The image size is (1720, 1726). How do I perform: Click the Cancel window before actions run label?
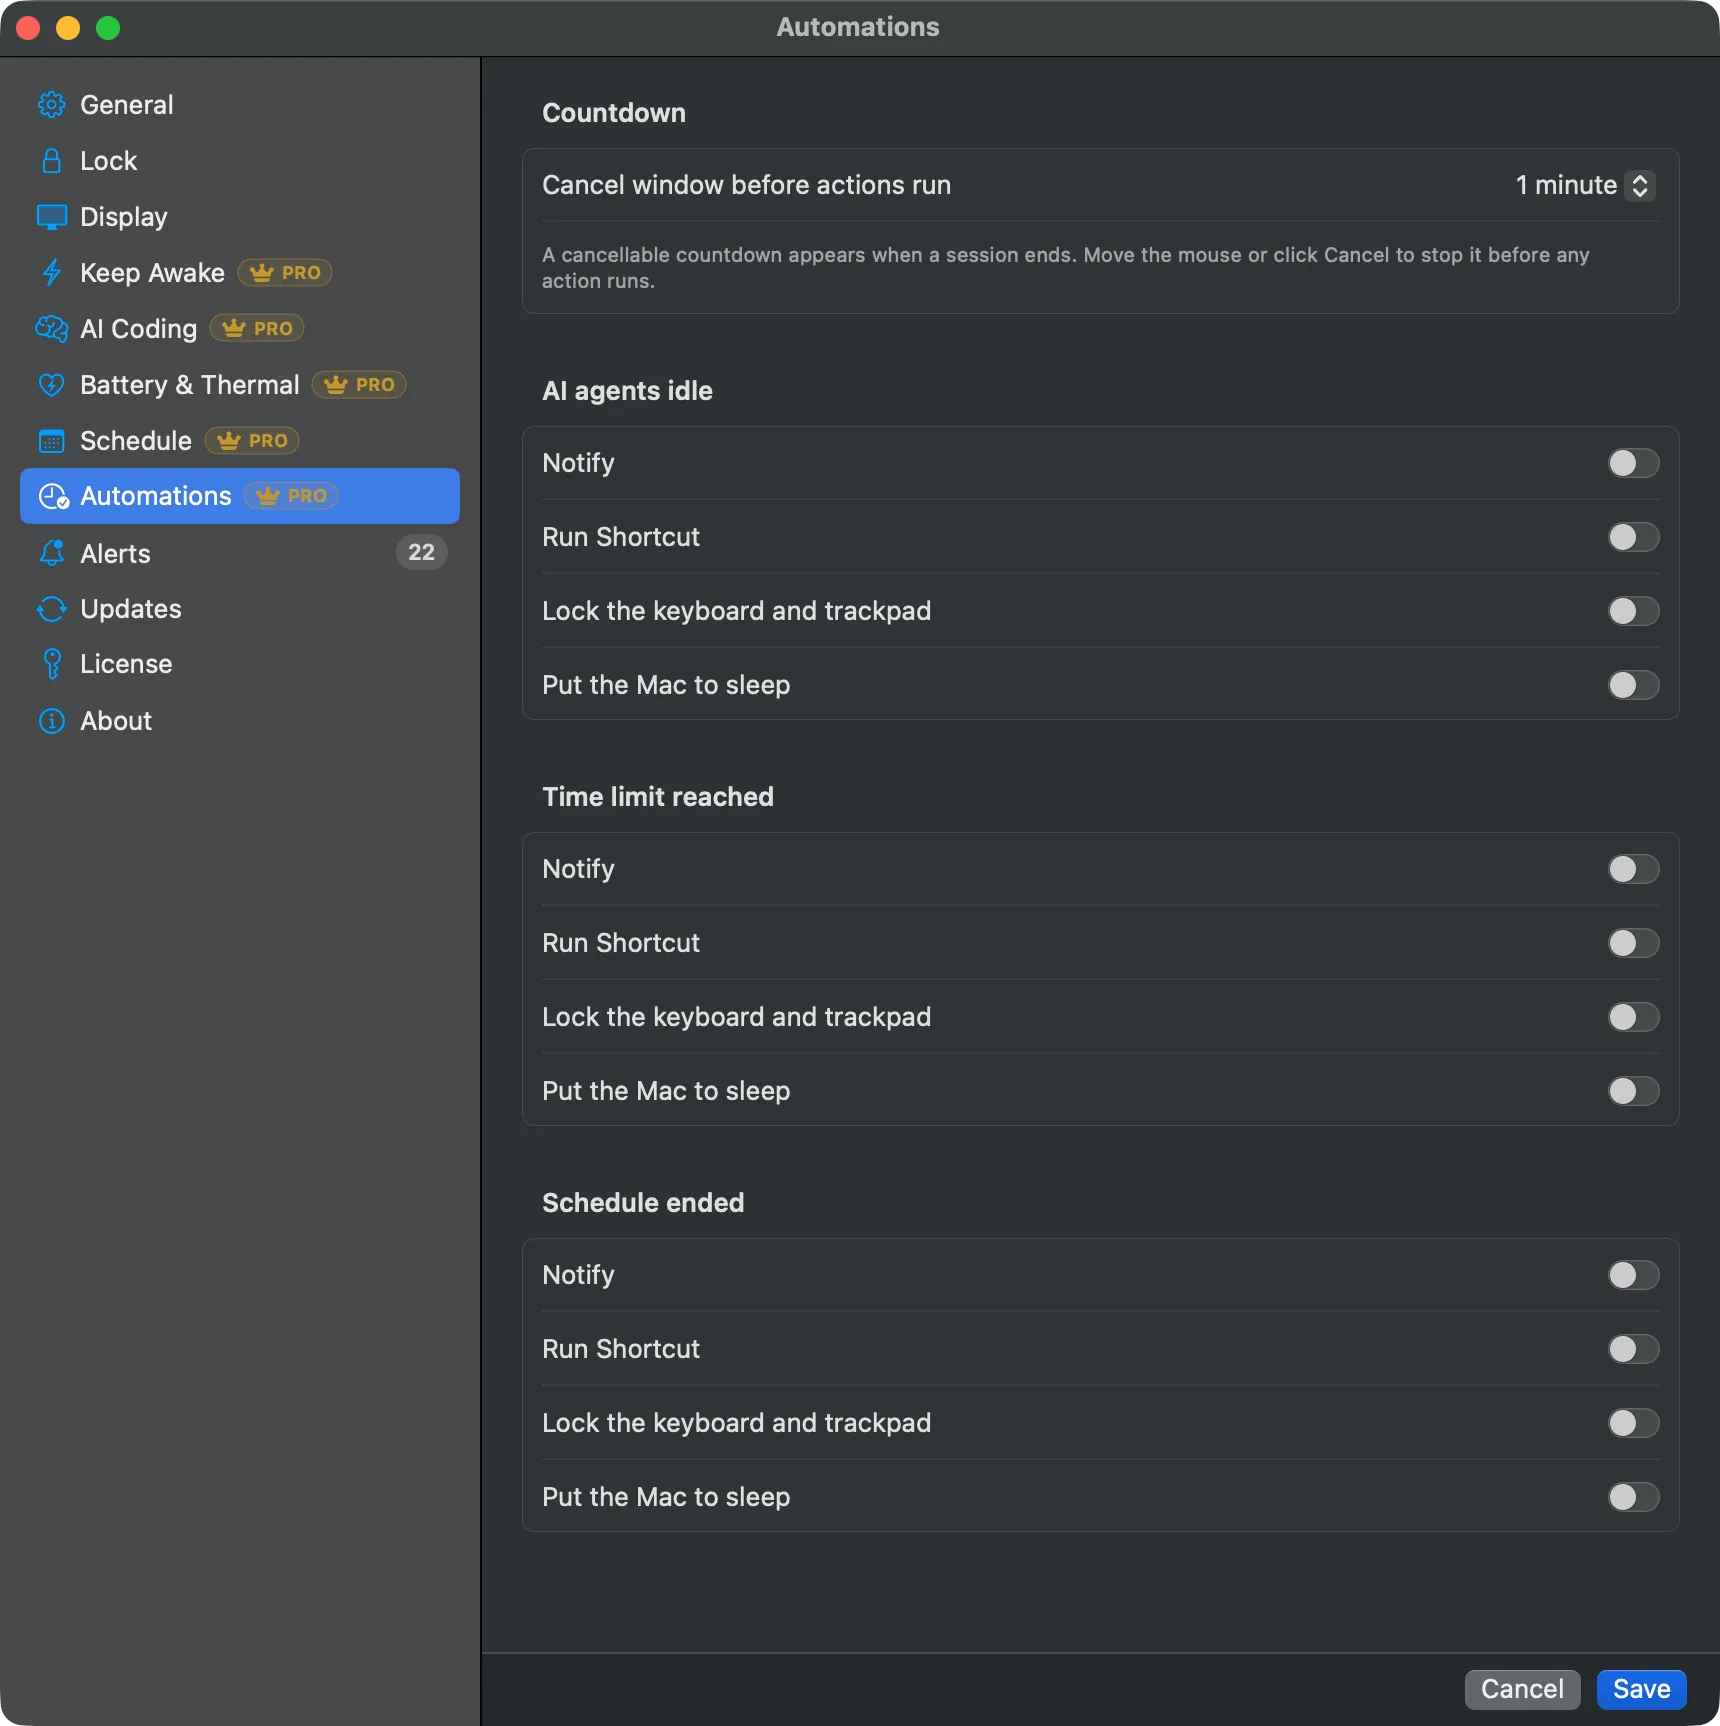tap(746, 185)
